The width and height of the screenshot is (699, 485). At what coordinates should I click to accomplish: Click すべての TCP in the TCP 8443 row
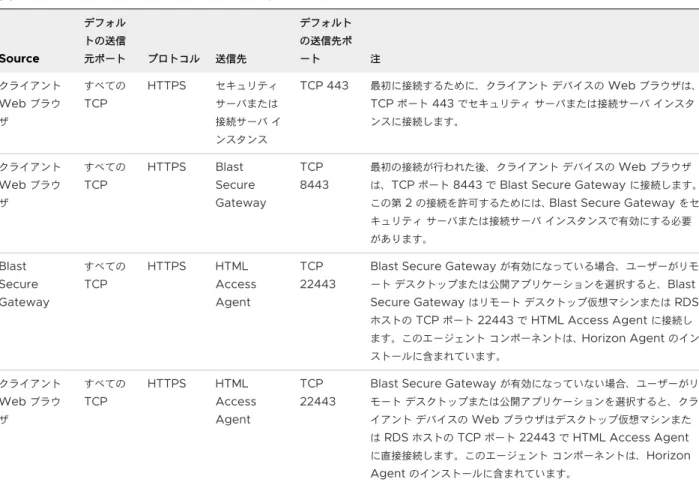(105, 176)
